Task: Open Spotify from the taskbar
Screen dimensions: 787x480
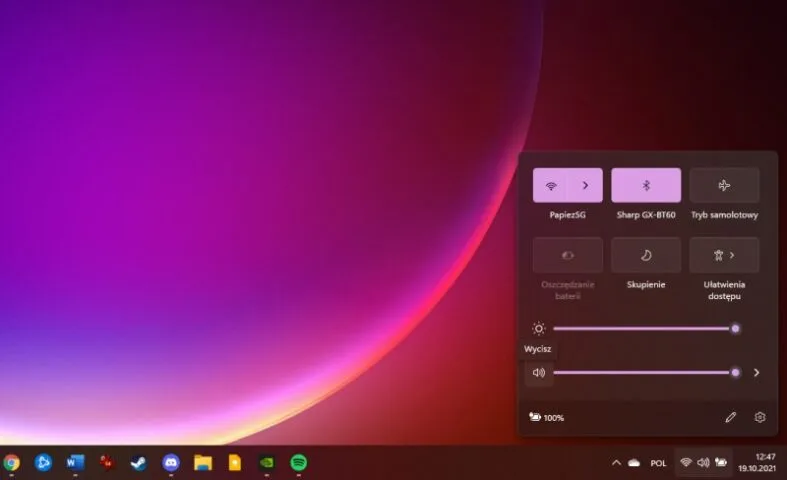Action: pyautogui.click(x=299, y=462)
